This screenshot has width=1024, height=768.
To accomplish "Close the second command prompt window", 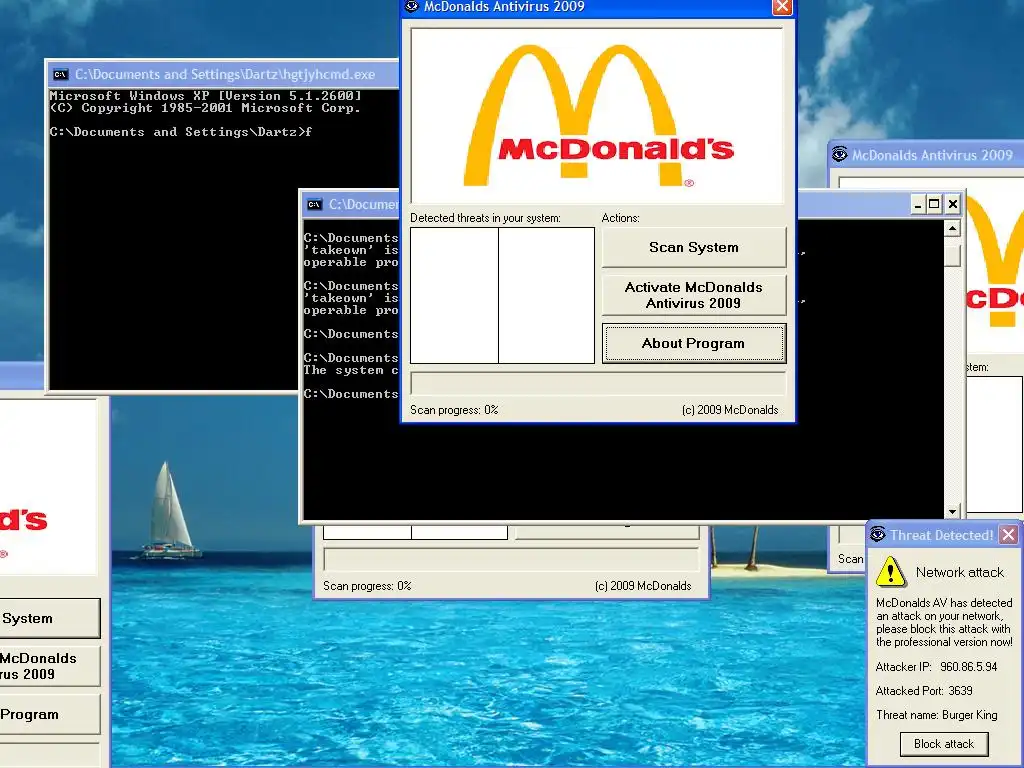I will [x=953, y=204].
